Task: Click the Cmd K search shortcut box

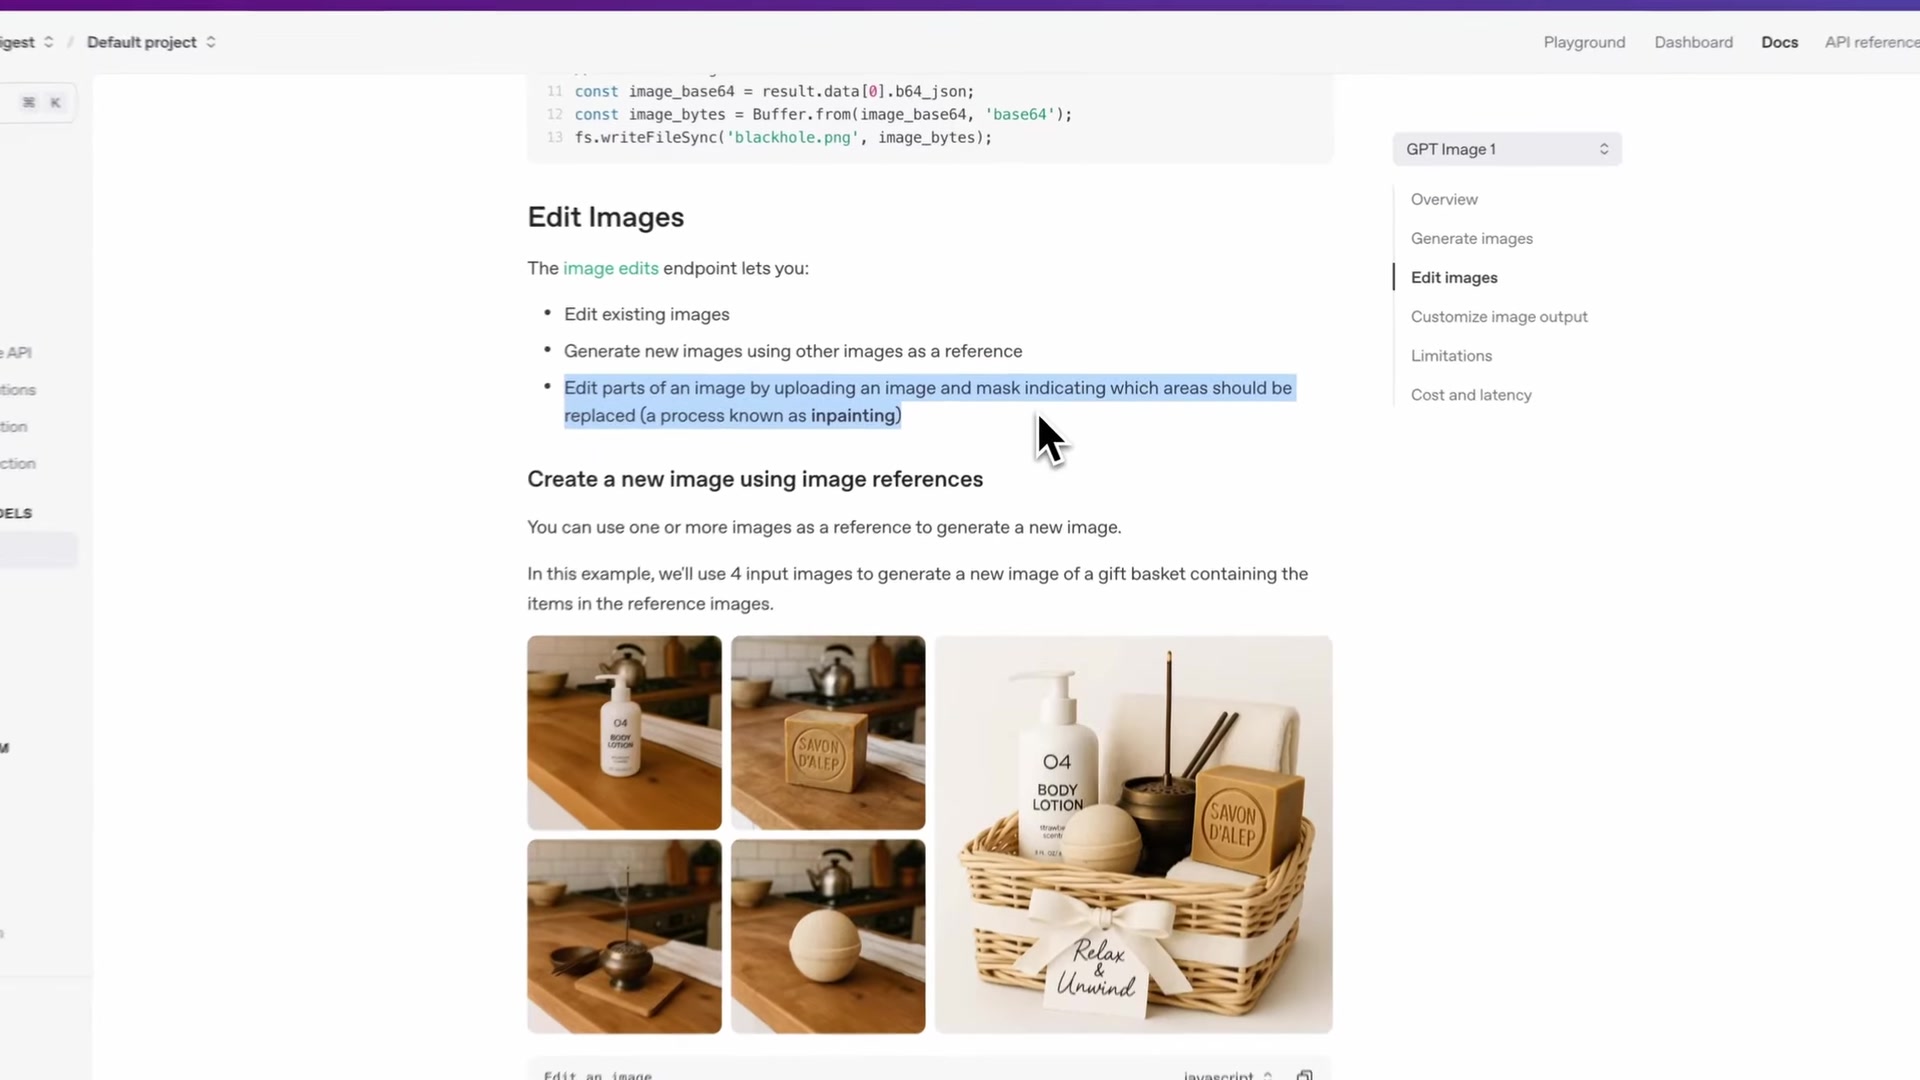Action: pos(42,102)
